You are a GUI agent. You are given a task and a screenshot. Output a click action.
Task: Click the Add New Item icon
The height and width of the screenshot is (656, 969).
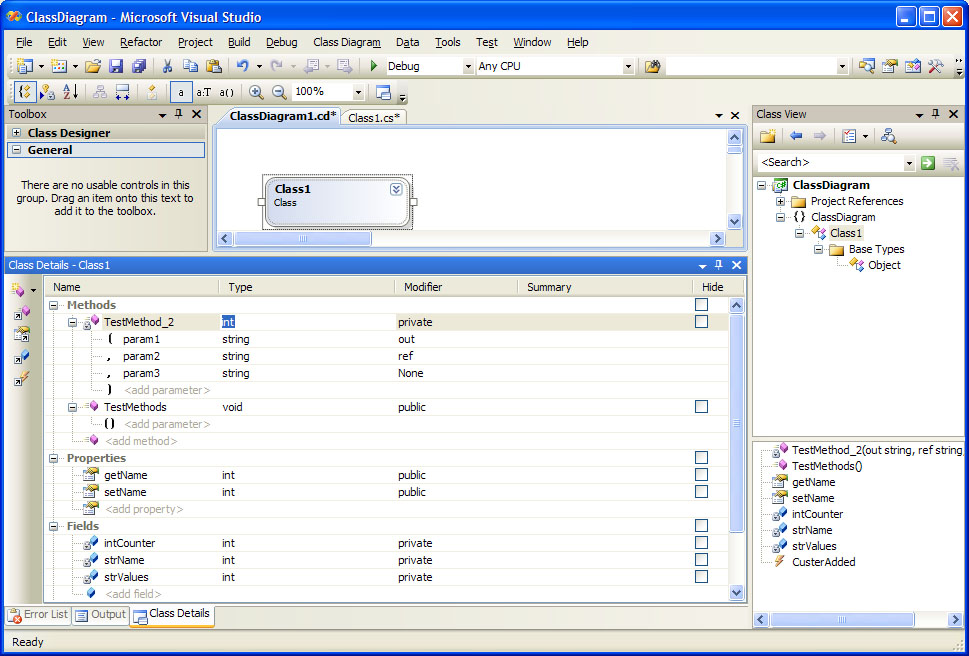[x=59, y=65]
